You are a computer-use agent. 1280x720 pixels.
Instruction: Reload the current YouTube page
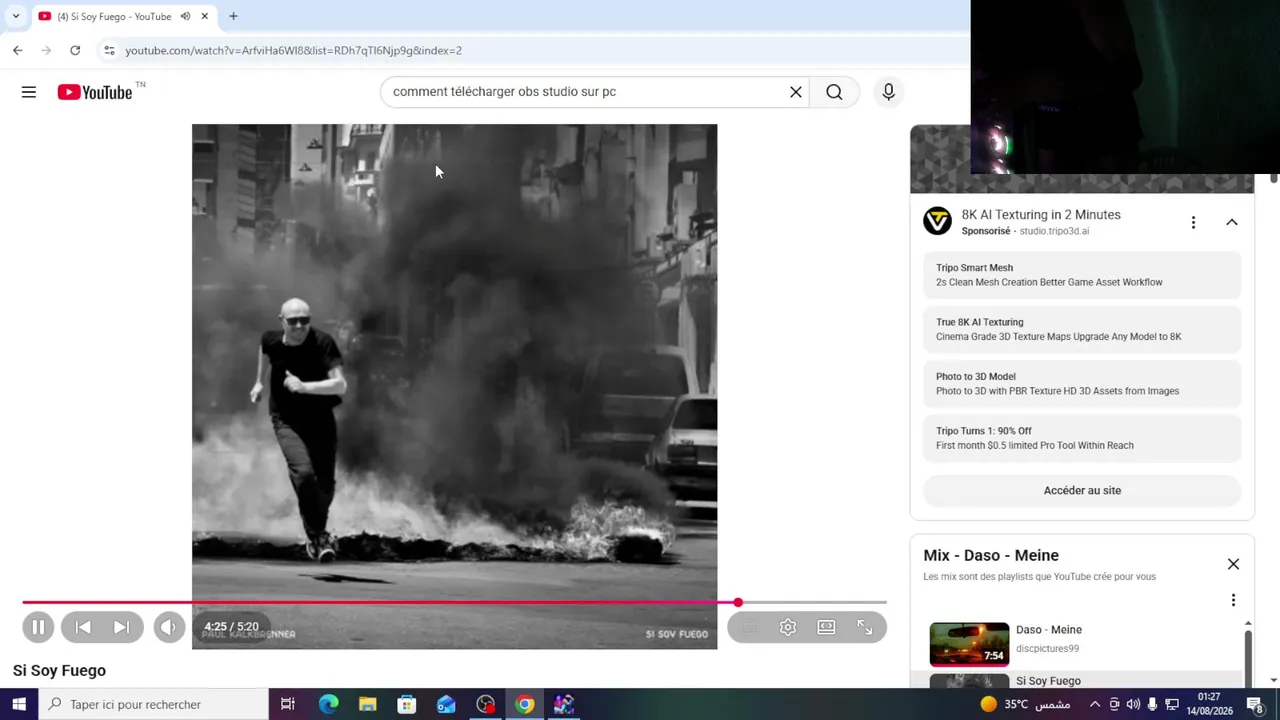(x=75, y=50)
